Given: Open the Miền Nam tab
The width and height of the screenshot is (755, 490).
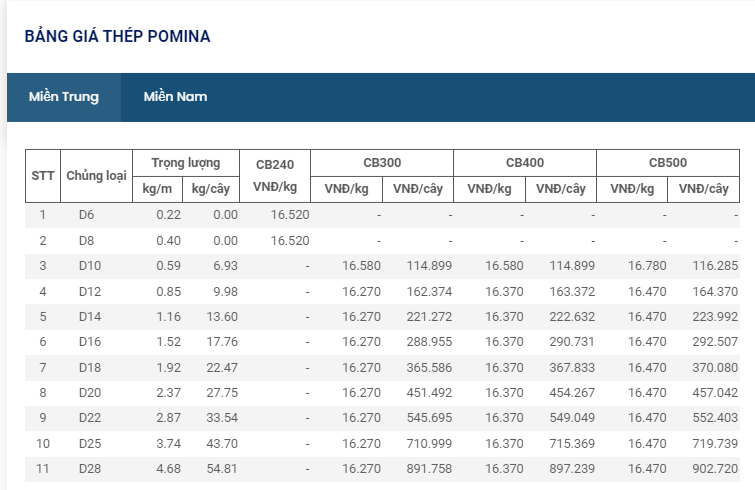Looking at the screenshot, I should (175, 97).
